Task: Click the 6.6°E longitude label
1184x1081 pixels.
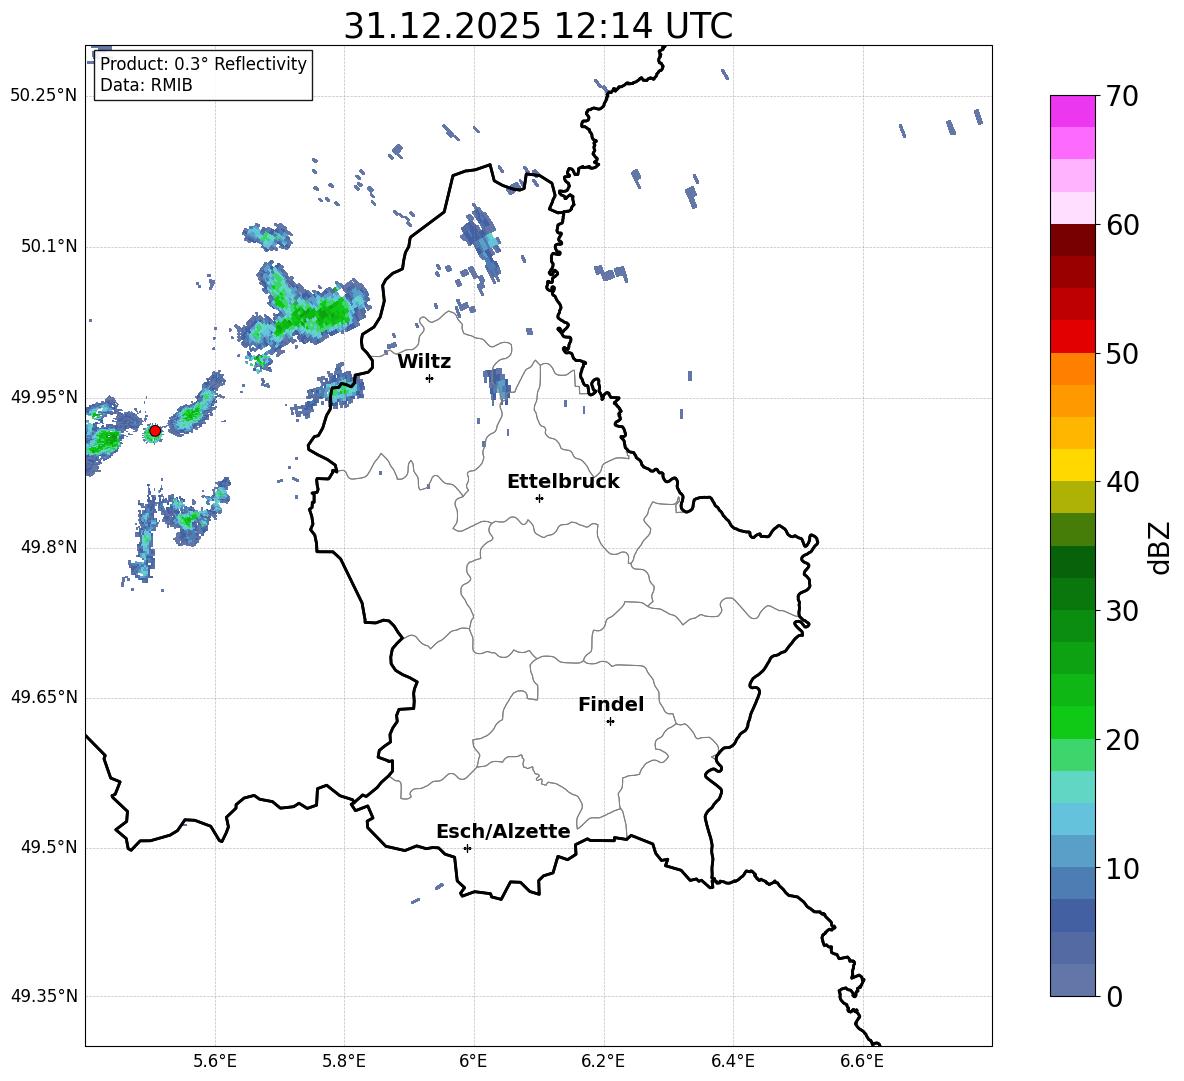Action: 862,1061
